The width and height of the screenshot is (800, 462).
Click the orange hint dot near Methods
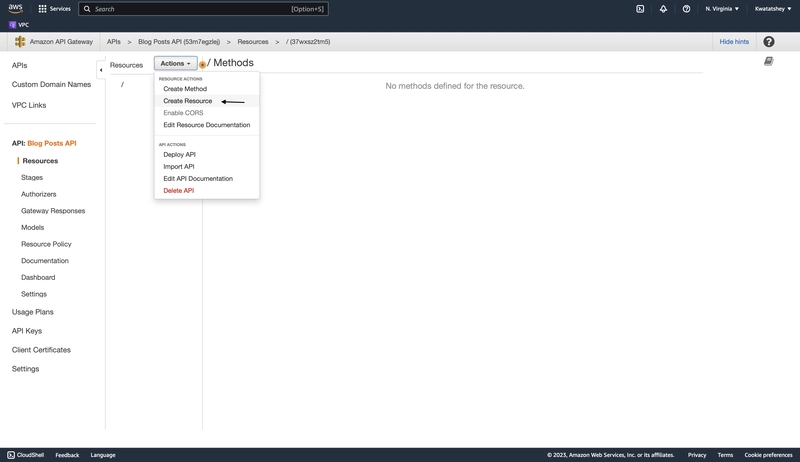click(203, 65)
